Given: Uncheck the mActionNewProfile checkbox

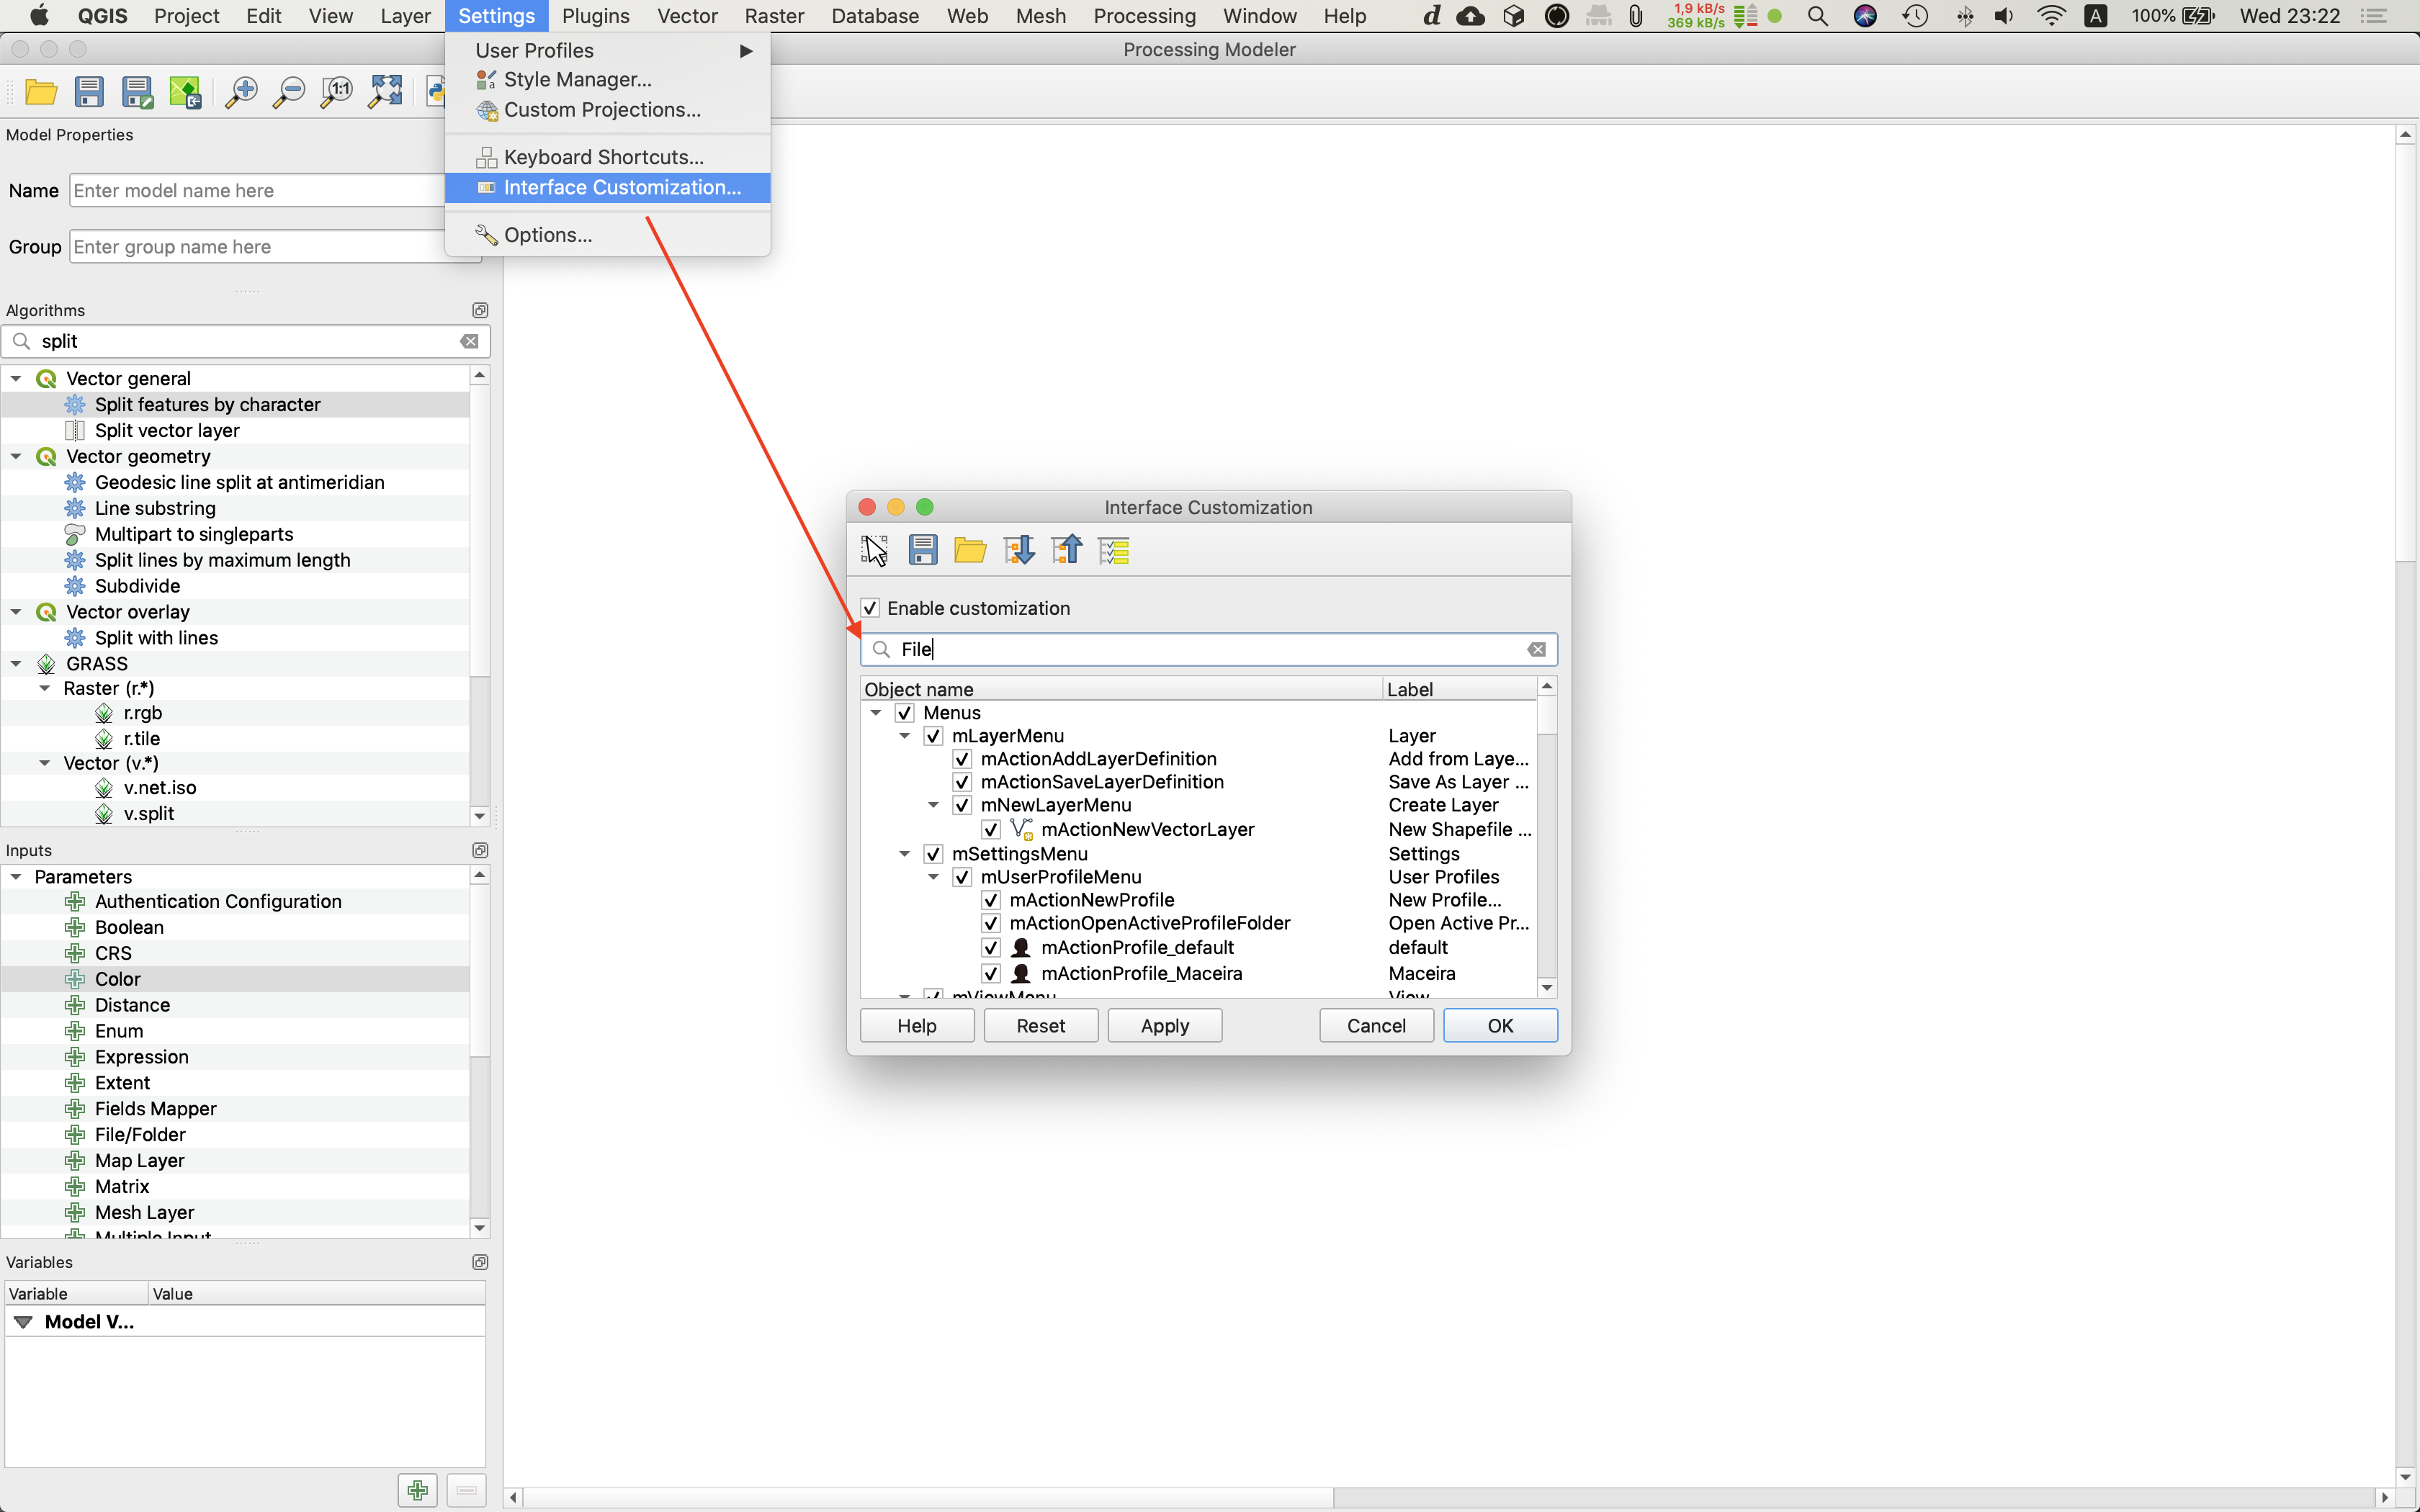Looking at the screenshot, I should click(x=991, y=900).
